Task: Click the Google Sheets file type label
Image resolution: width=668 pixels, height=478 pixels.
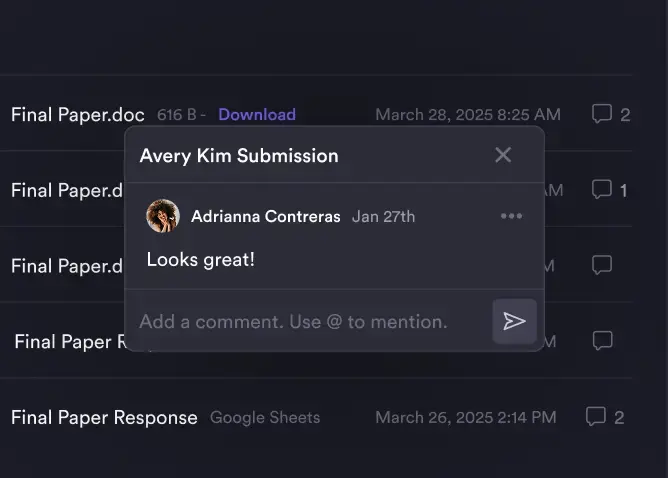Action: click(265, 417)
